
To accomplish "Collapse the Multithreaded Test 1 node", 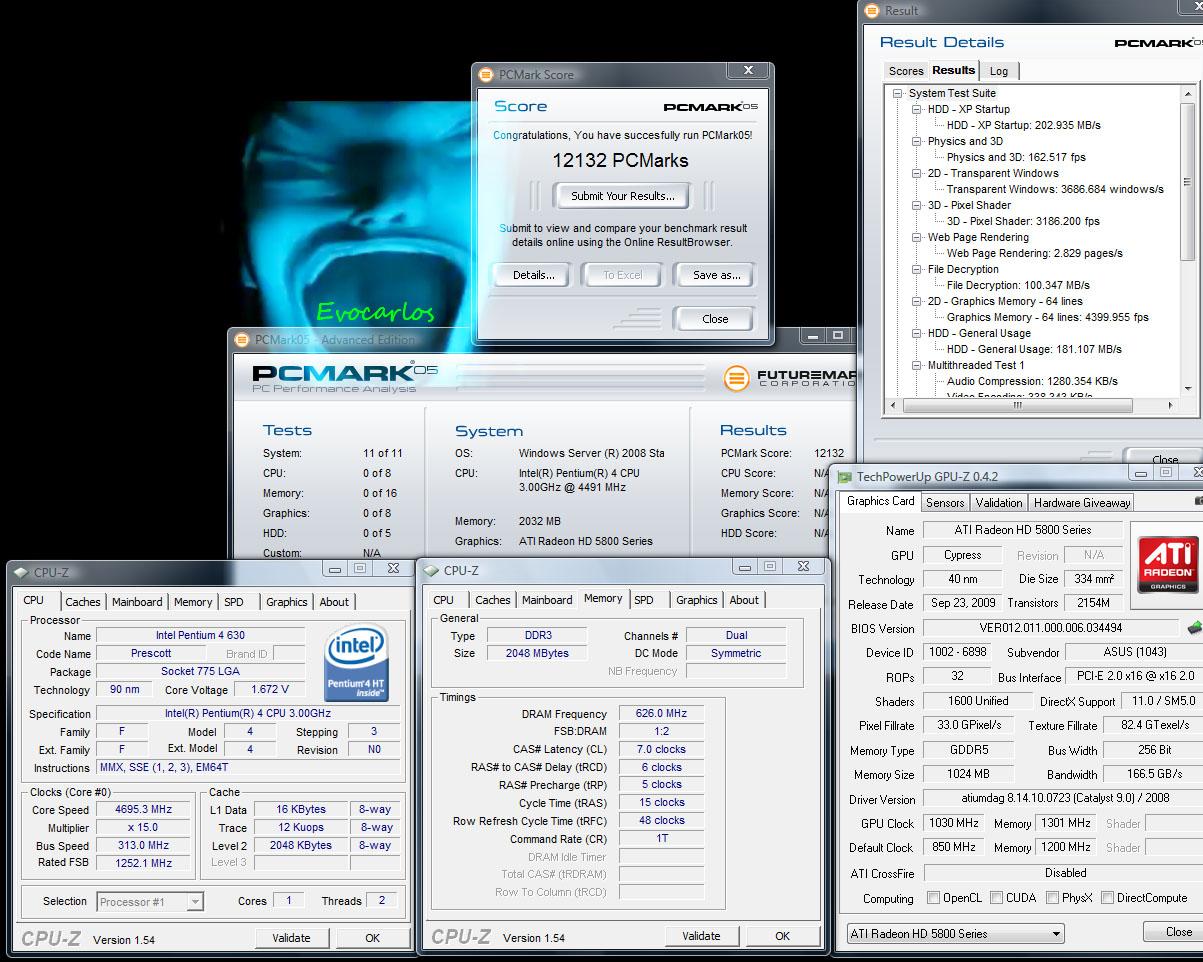I will tap(917, 365).
